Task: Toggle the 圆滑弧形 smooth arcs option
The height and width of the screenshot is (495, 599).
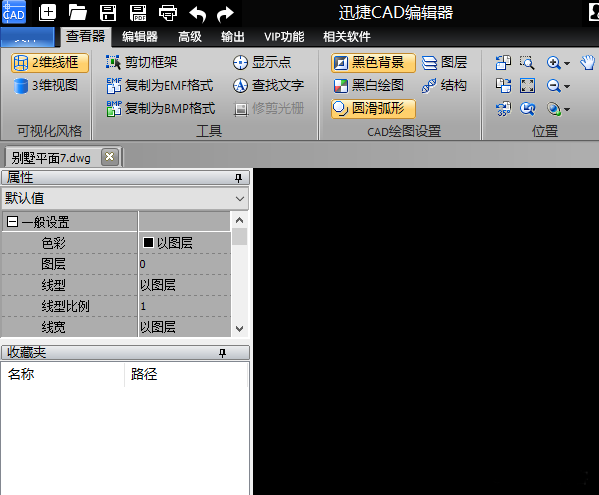Action: tap(373, 109)
